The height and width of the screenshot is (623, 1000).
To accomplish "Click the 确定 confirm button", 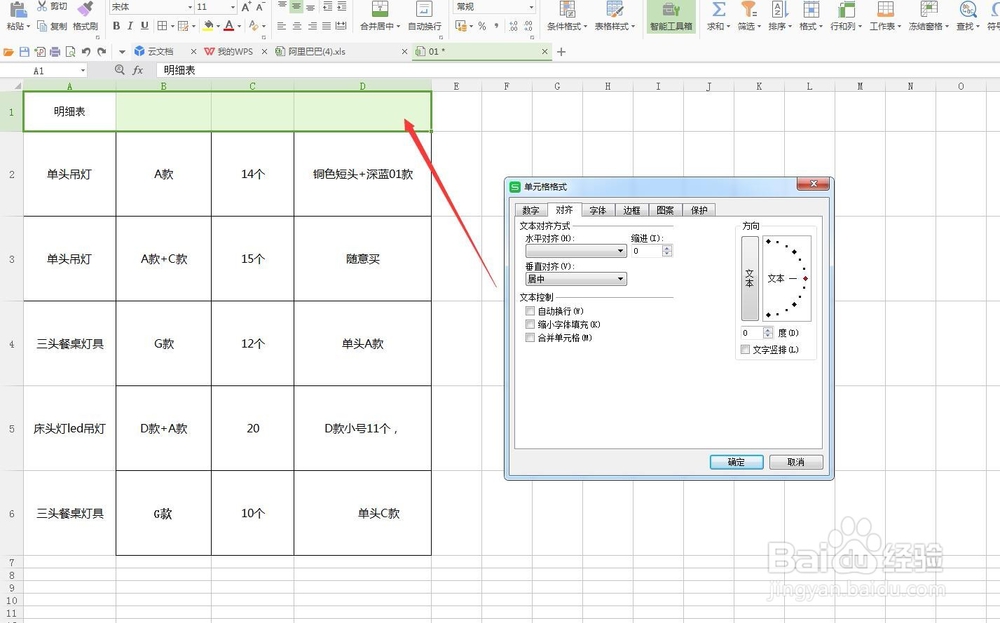I will (x=736, y=461).
